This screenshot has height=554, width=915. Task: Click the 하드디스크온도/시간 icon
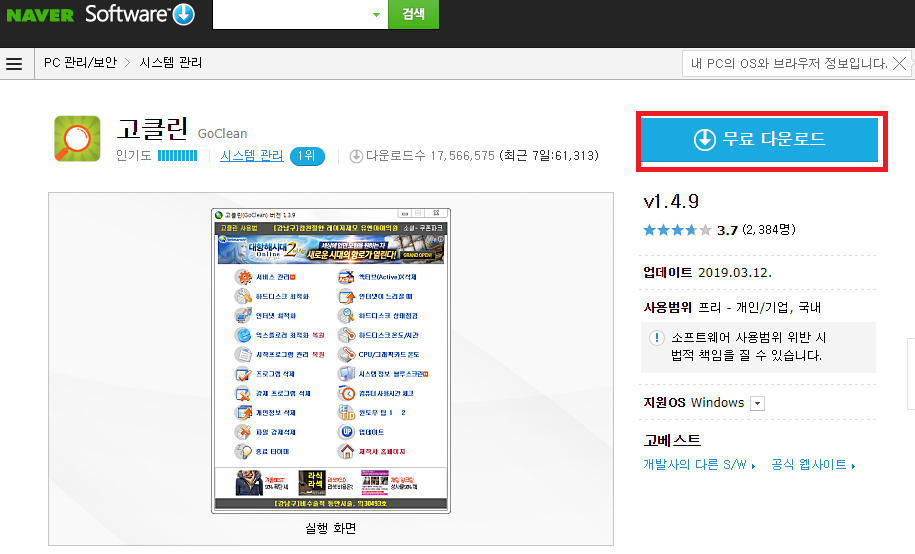point(347,335)
